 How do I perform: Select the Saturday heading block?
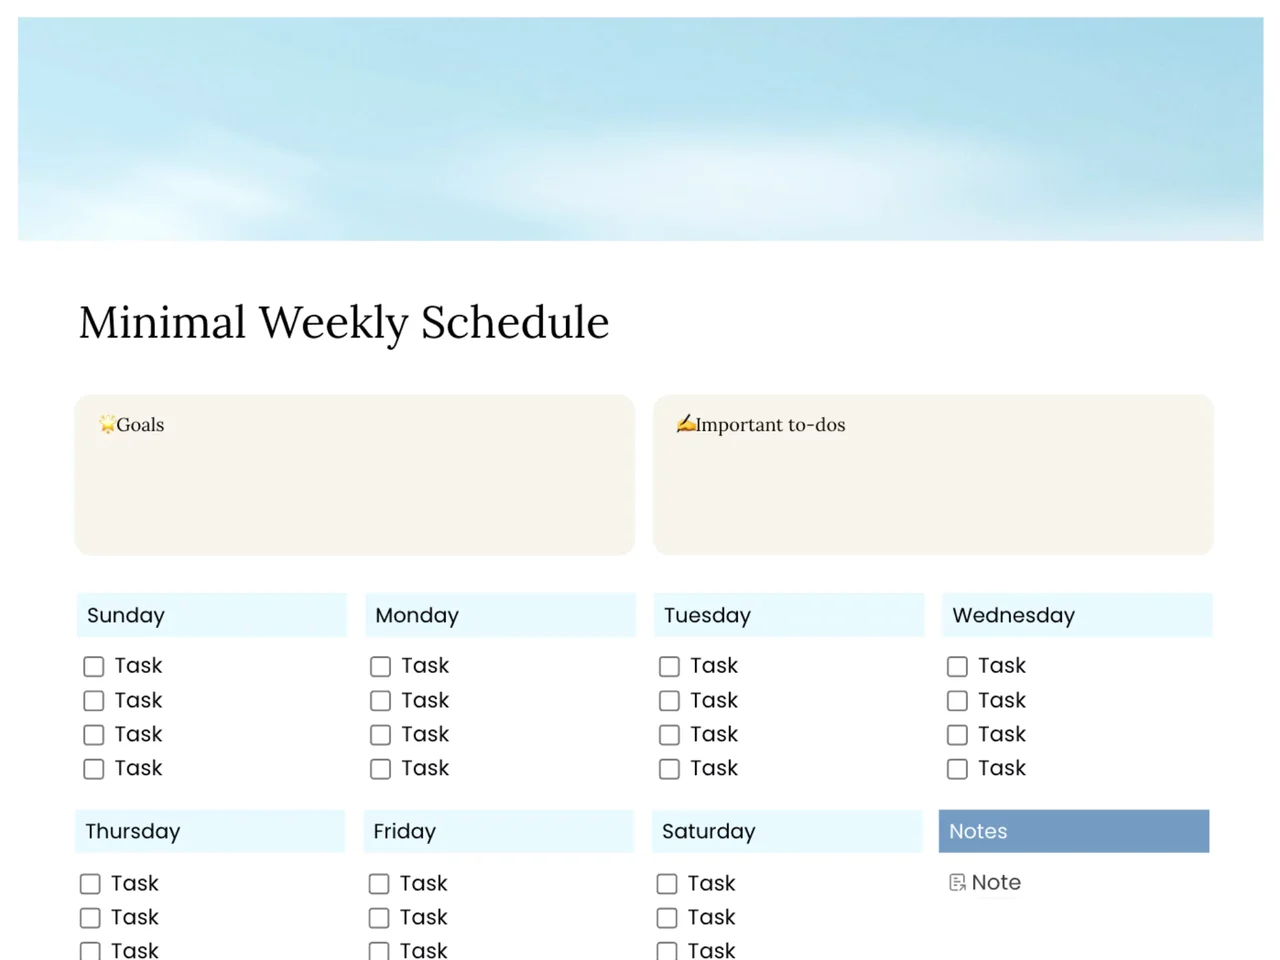click(787, 831)
